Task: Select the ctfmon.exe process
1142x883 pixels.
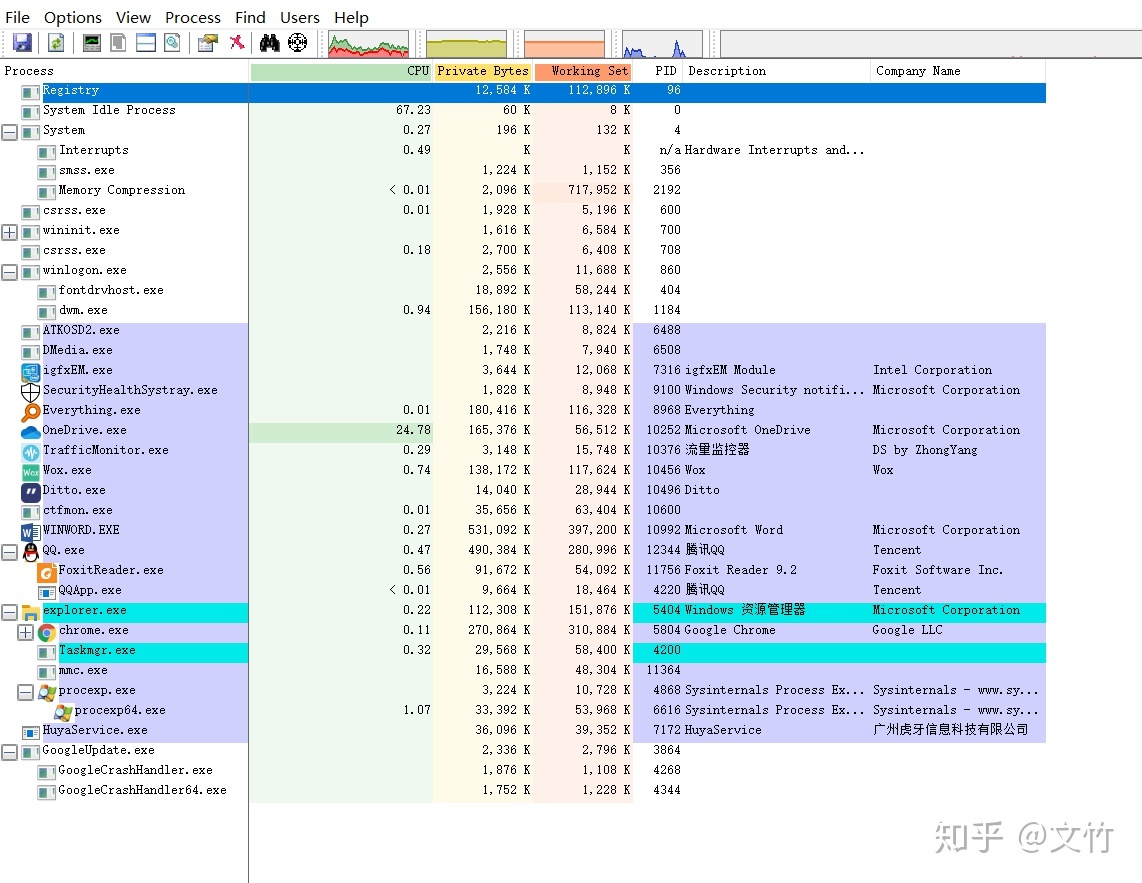Action: coord(523,510)
